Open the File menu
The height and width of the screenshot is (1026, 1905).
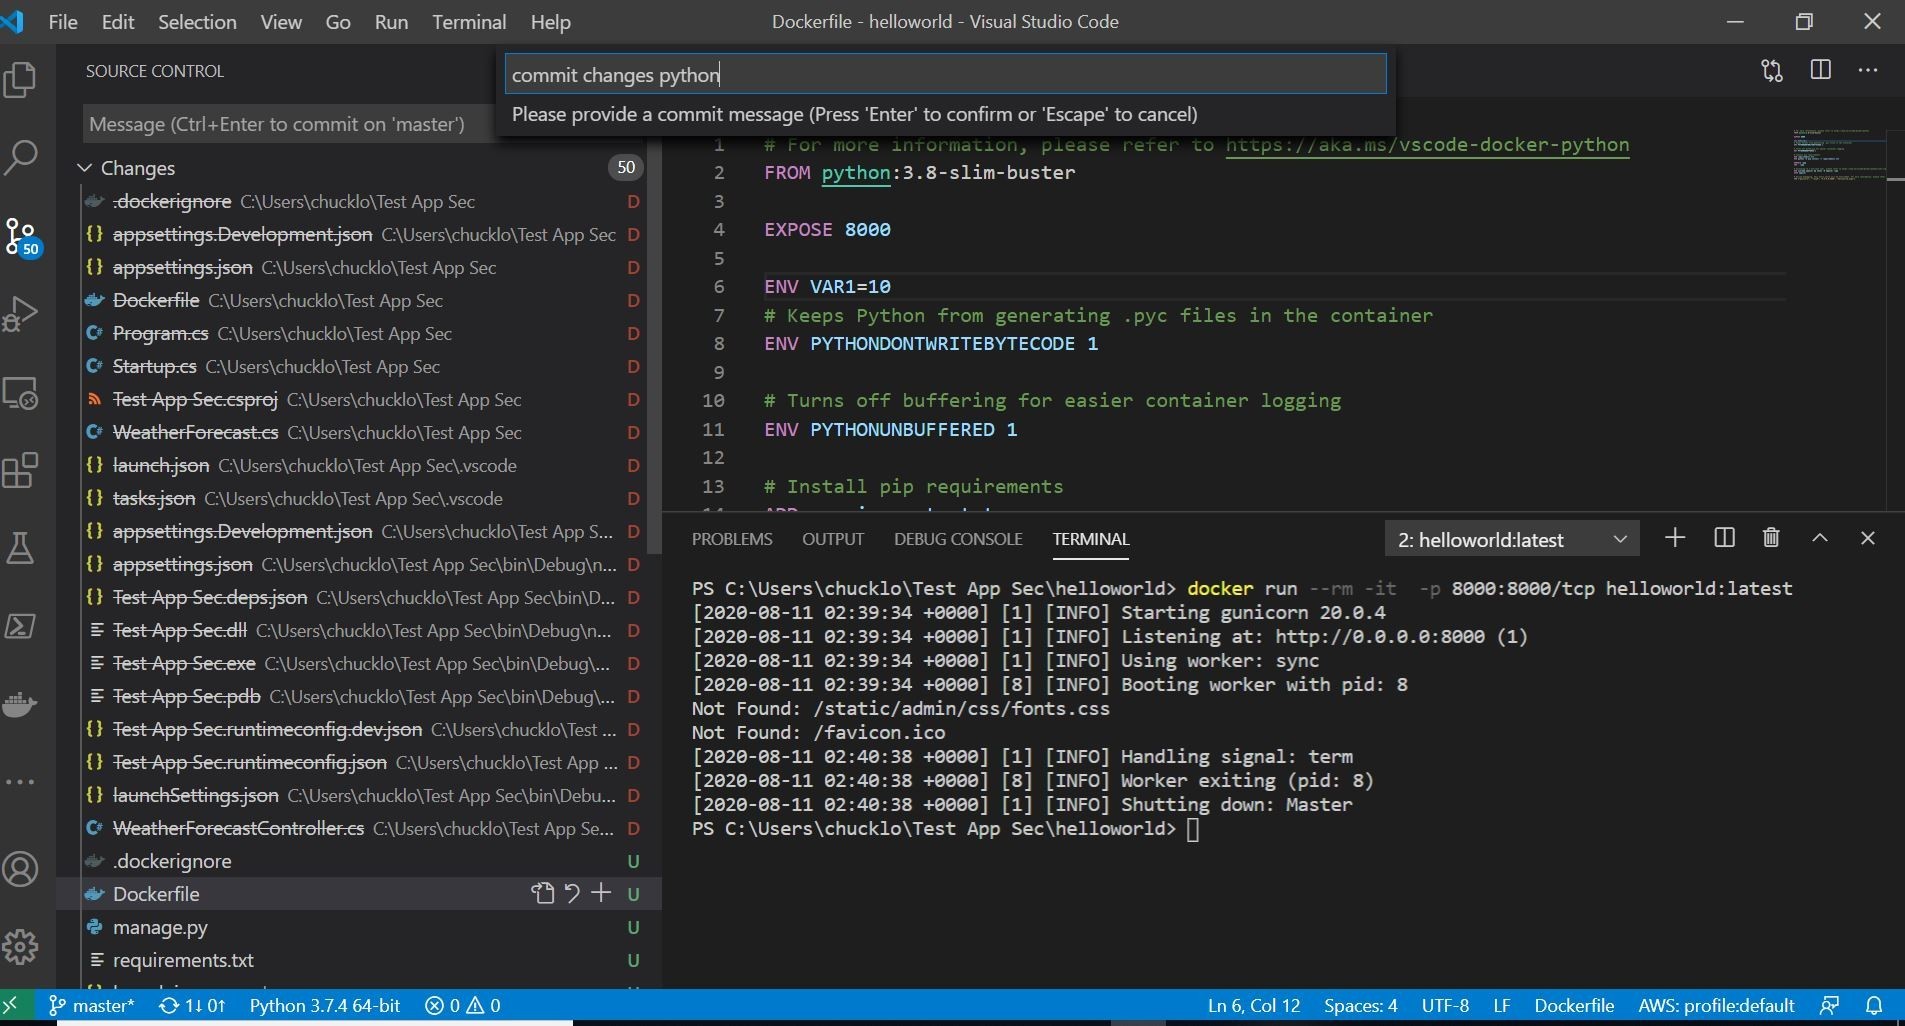(62, 22)
